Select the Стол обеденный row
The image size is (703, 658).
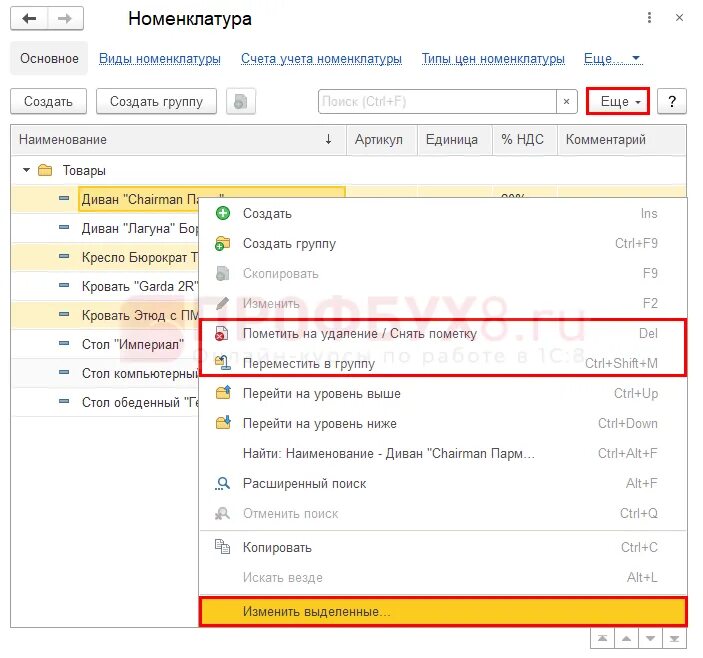coord(106,402)
